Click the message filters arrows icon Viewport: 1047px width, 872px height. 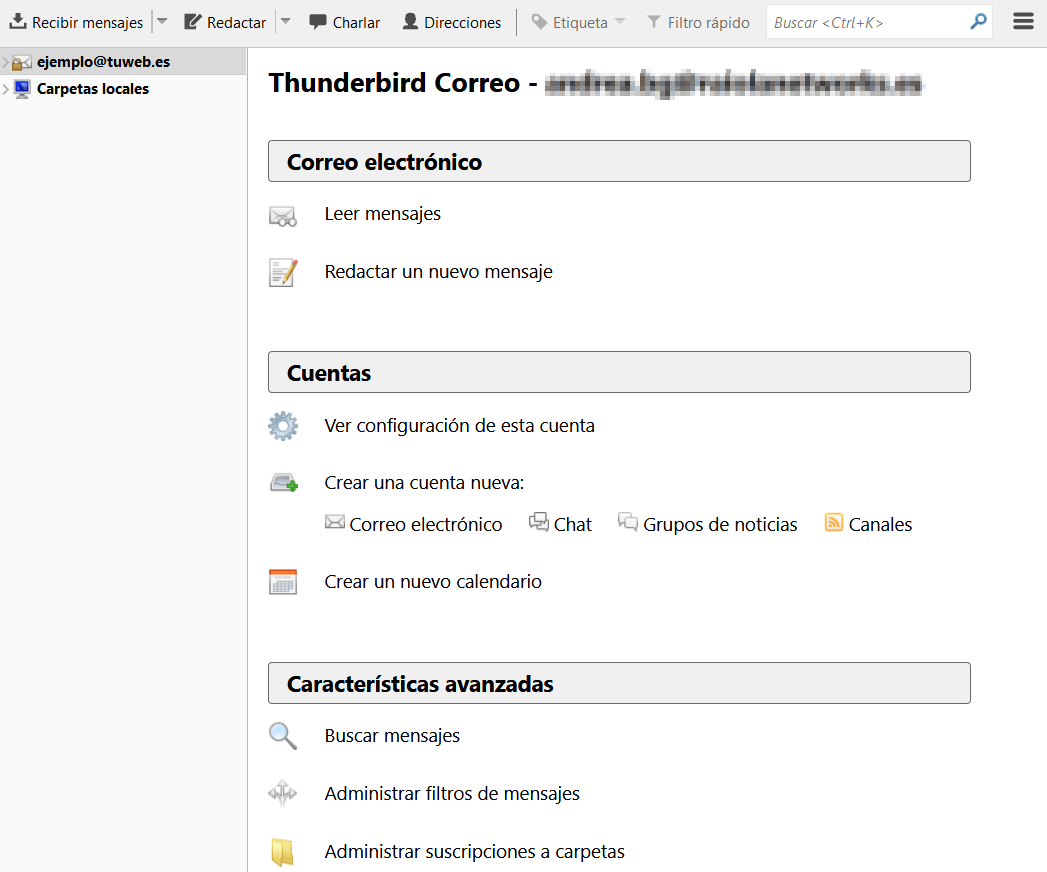[x=282, y=793]
